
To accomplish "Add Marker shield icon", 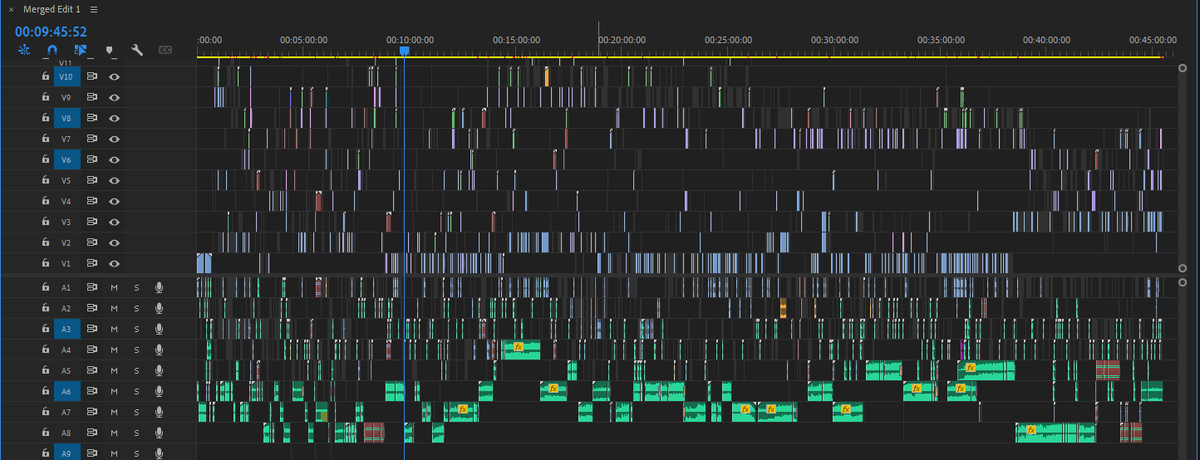I will 109,49.
